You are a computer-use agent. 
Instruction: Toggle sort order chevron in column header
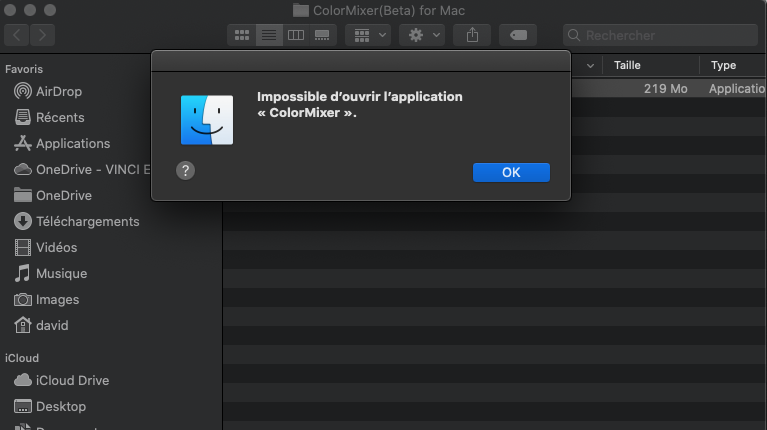tap(590, 66)
